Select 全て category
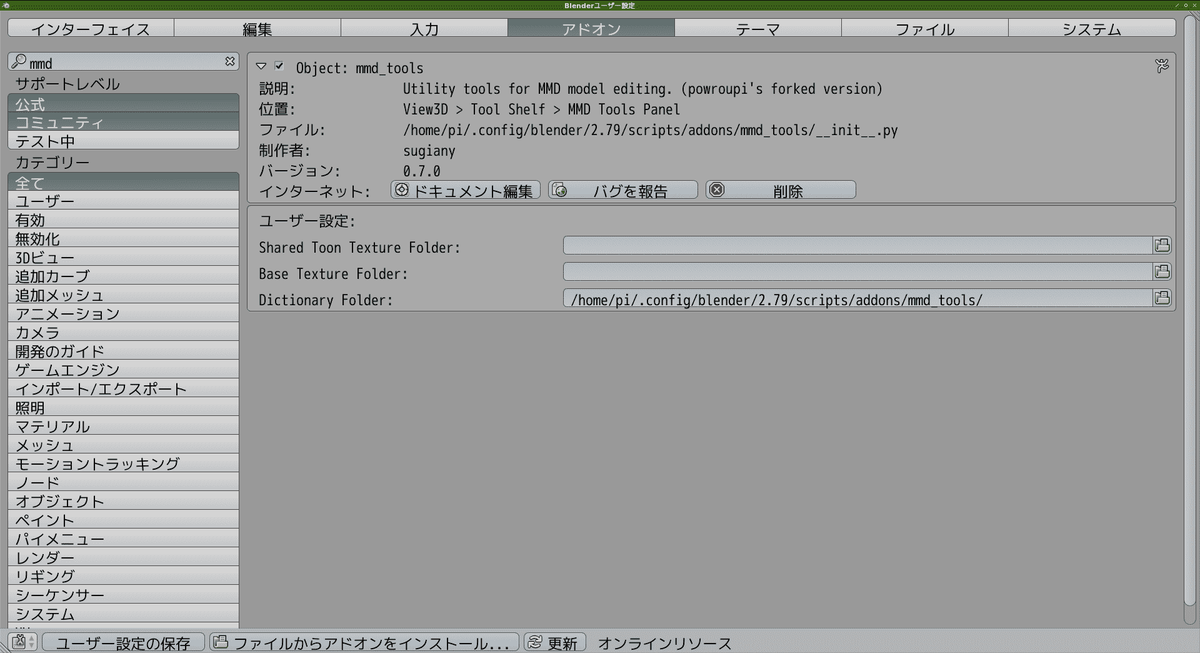This screenshot has width=1200, height=653. tap(123, 182)
